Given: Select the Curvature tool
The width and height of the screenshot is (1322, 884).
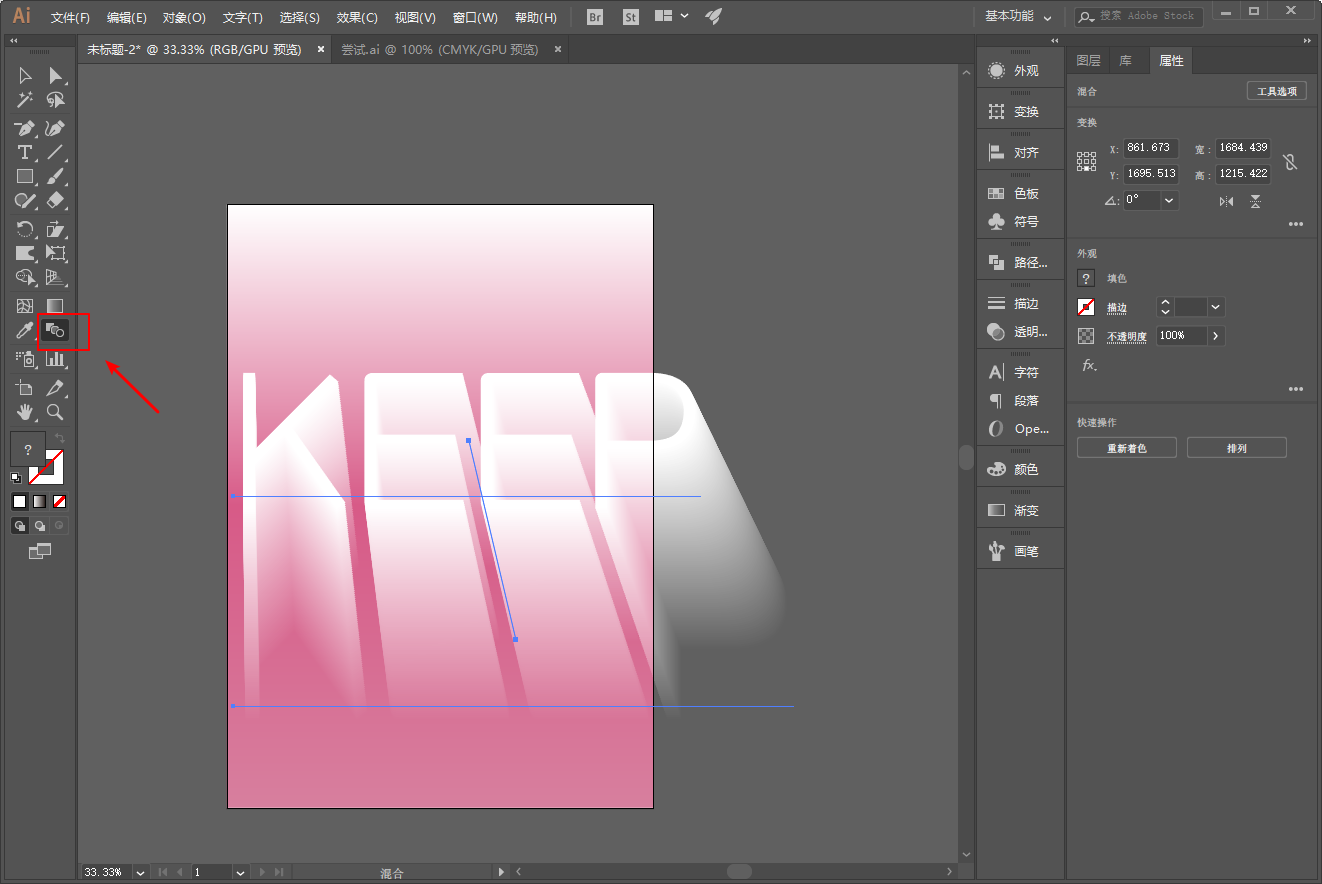Looking at the screenshot, I should pos(56,128).
